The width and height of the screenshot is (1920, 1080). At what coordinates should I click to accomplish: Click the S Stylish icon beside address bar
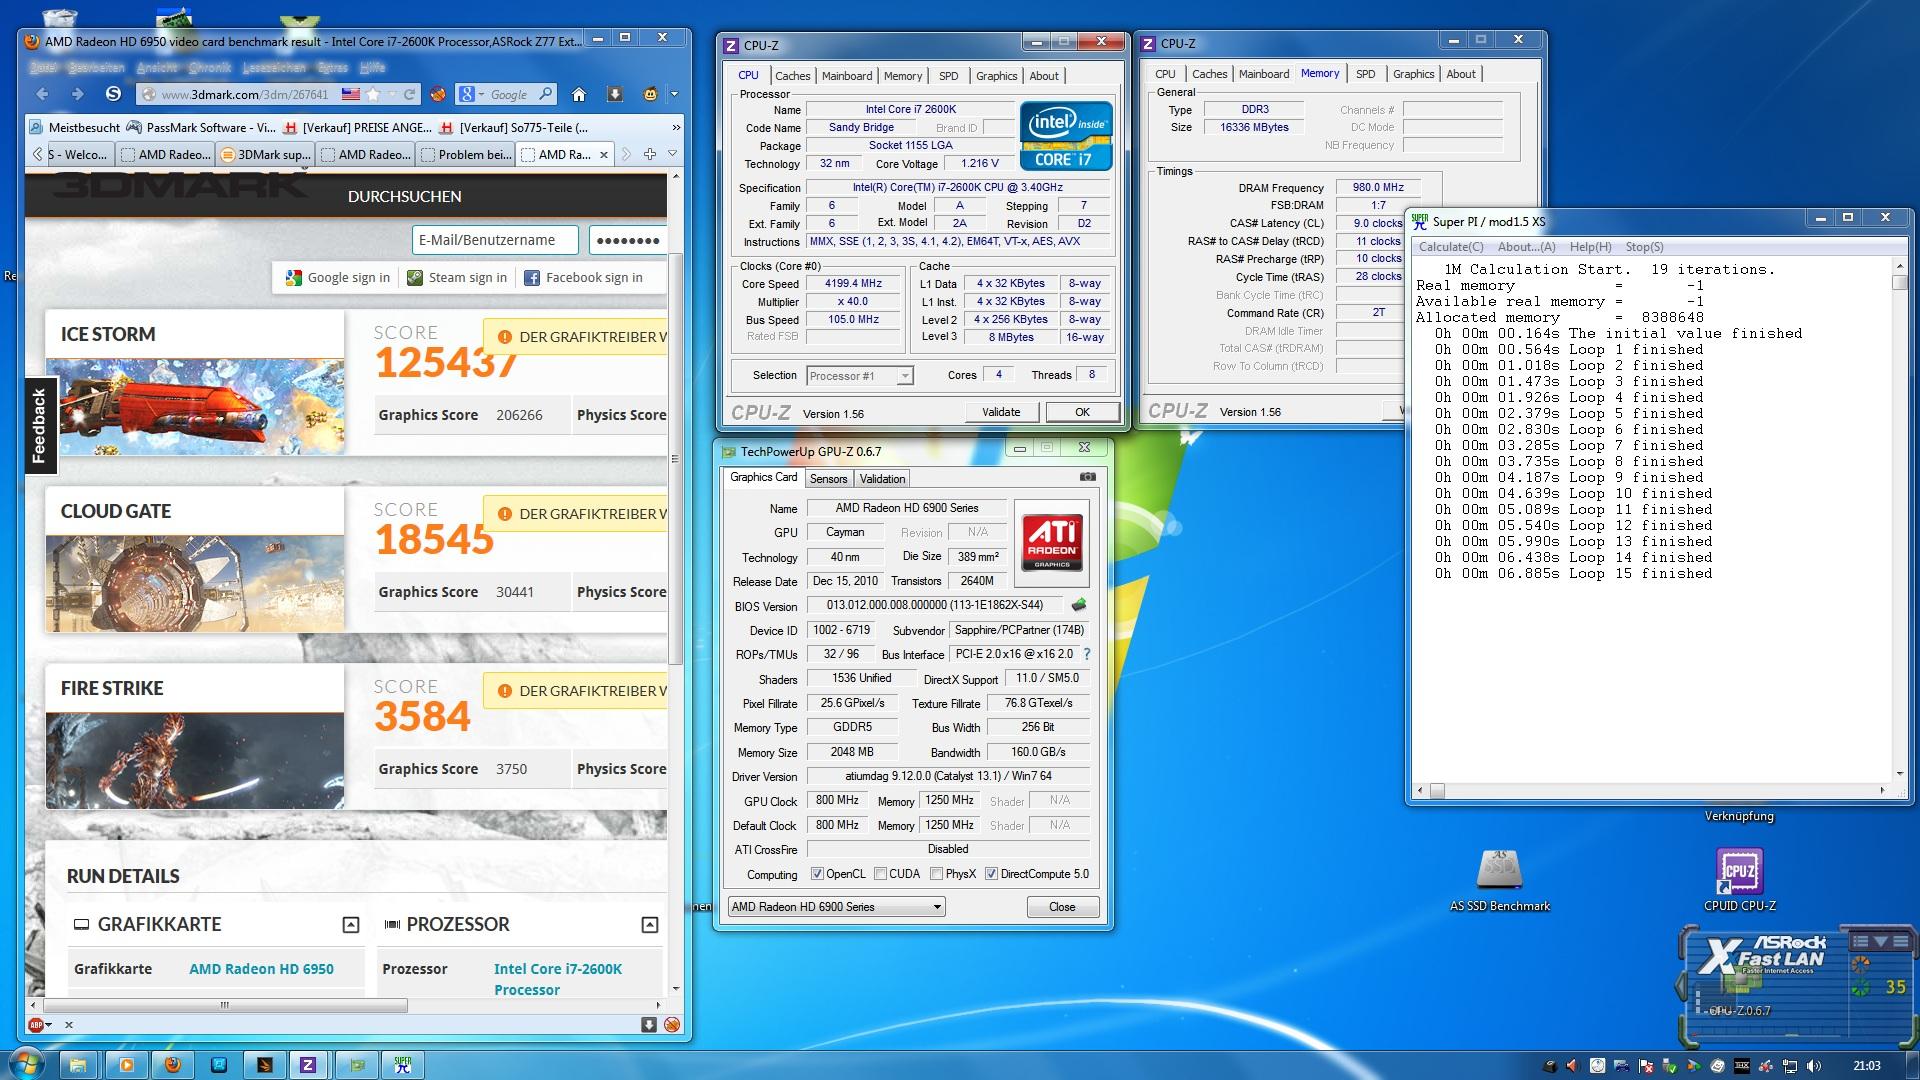(x=113, y=94)
